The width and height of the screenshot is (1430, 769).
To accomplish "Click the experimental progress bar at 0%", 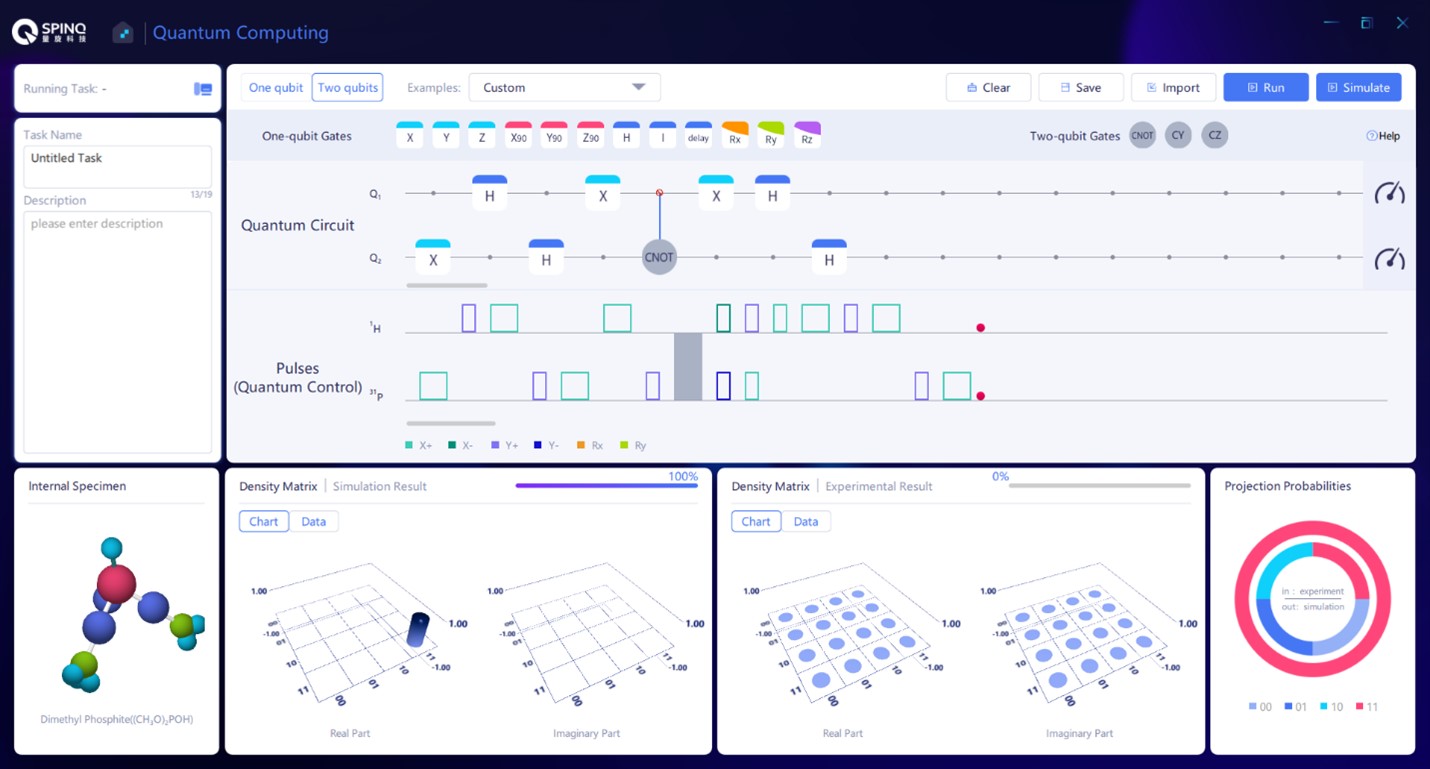I will pos(1100,486).
